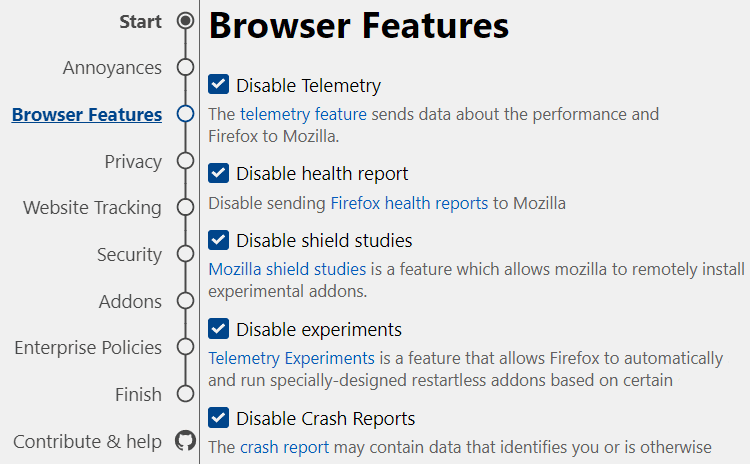Uncheck the Disable experiments checkbox
750x464 pixels.
pyautogui.click(x=219, y=329)
